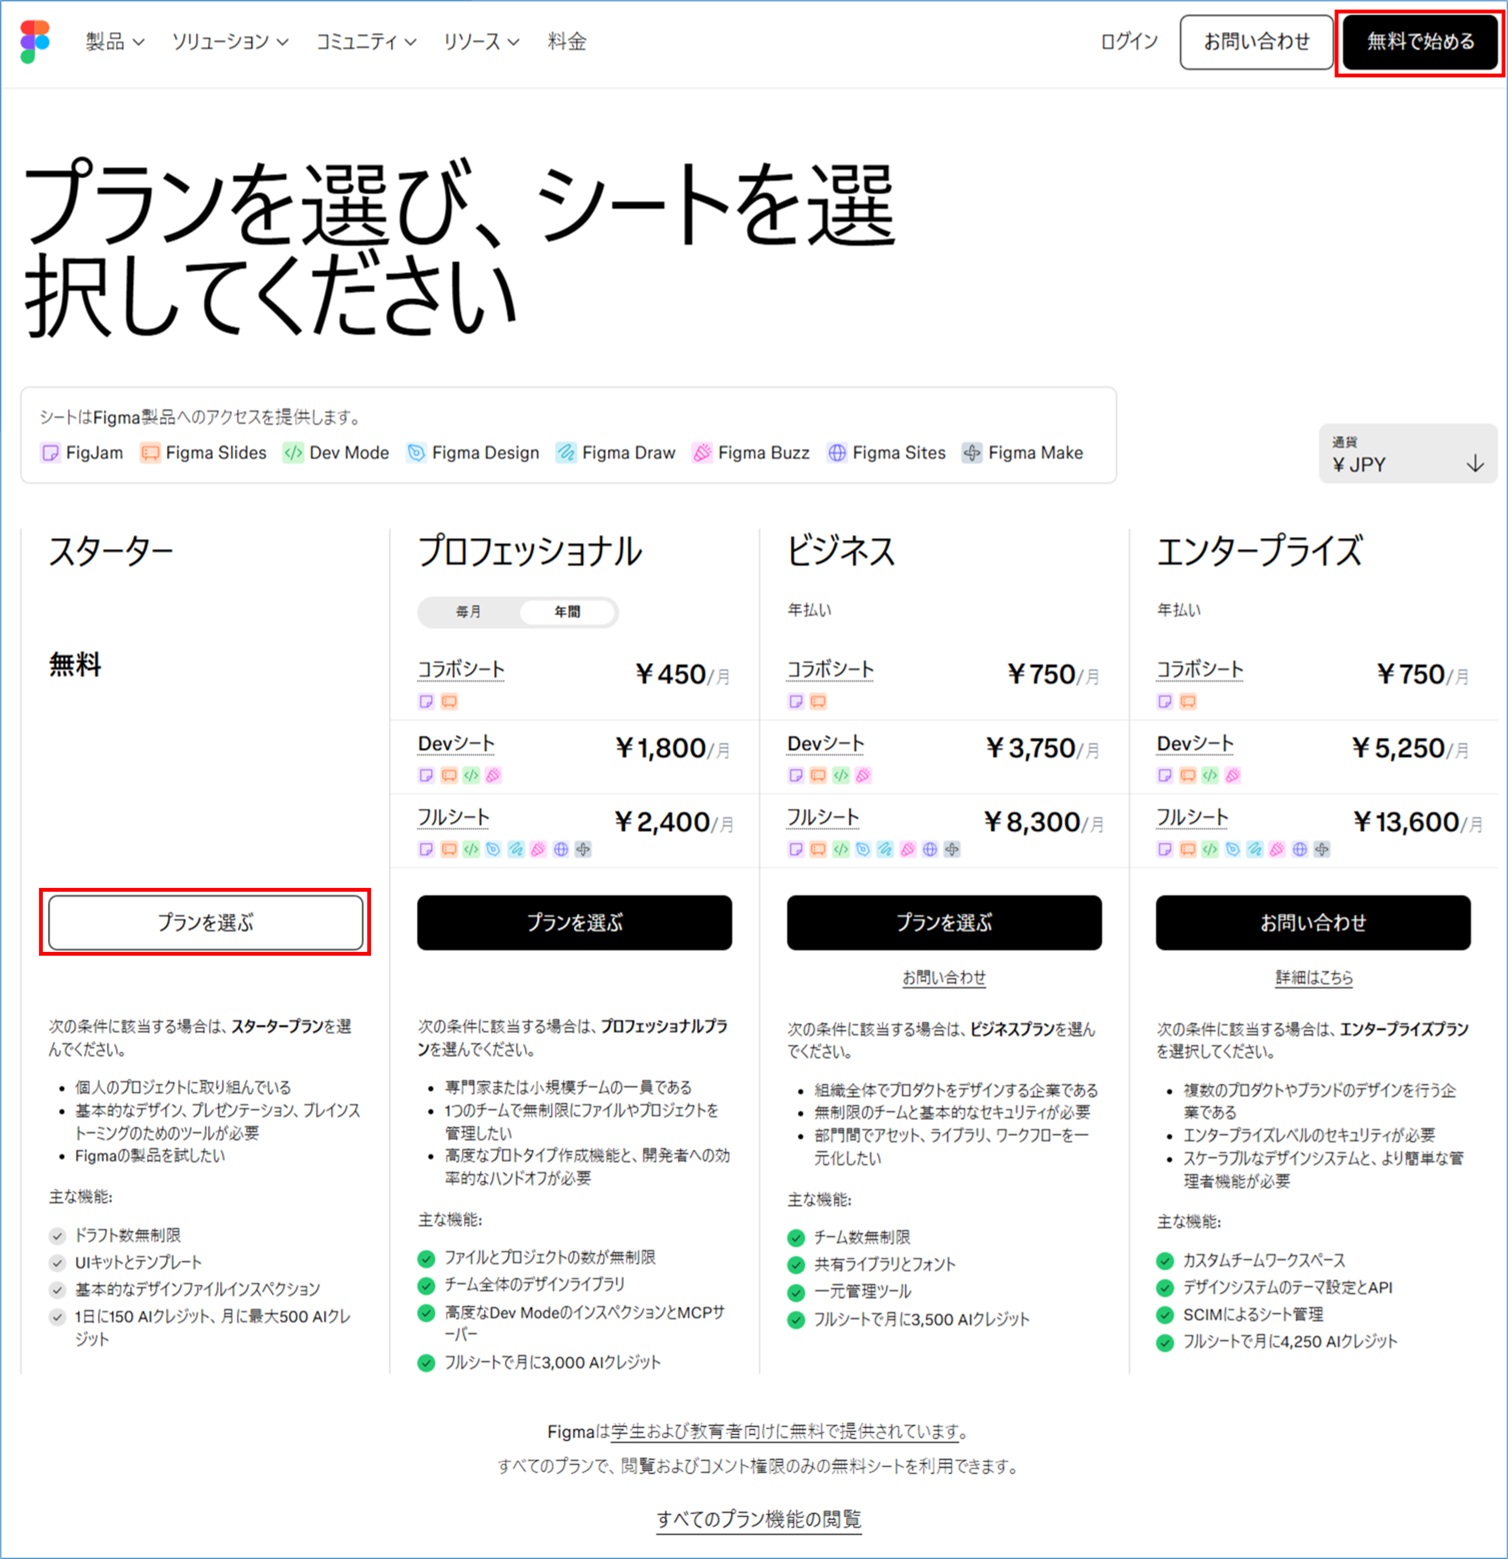Click the Figma Make icon under エンタープライズ フルシート
This screenshot has height=1559, width=1508.
[1322, 850]
